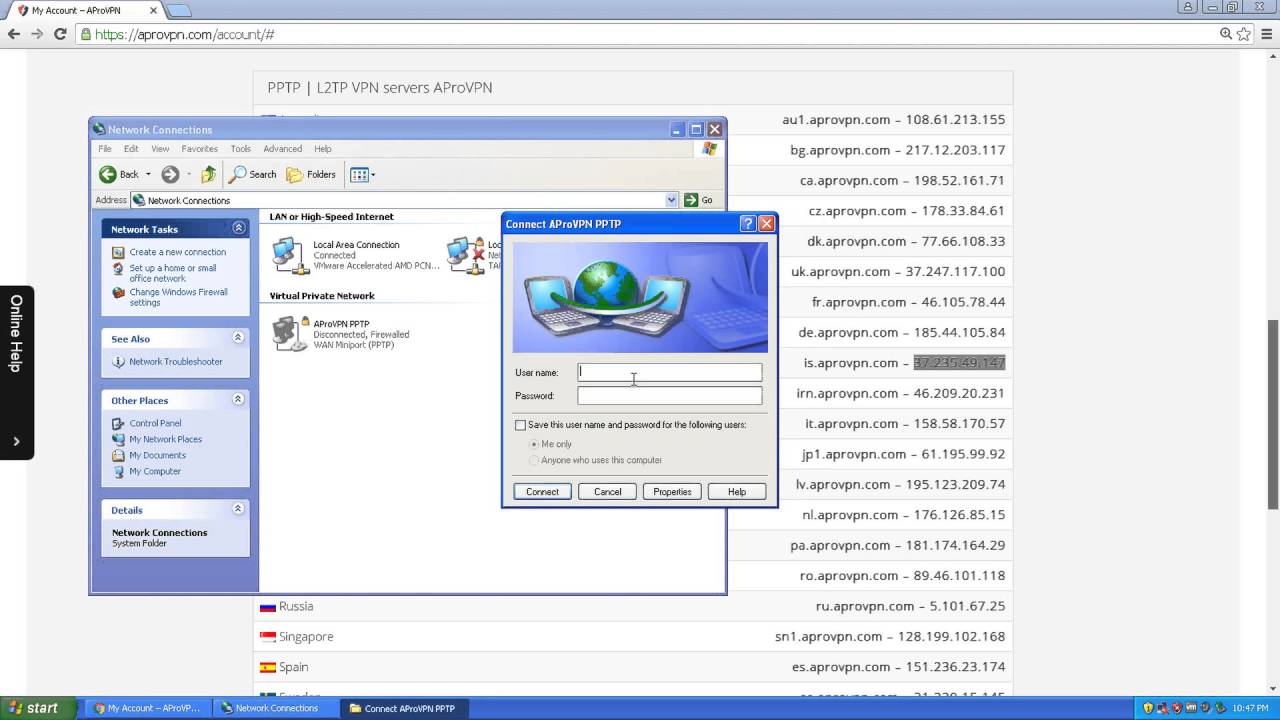Screen dimensions: 1280x720
Task: Click the yellow security shield tray icon
Action: click(1149, 708)
